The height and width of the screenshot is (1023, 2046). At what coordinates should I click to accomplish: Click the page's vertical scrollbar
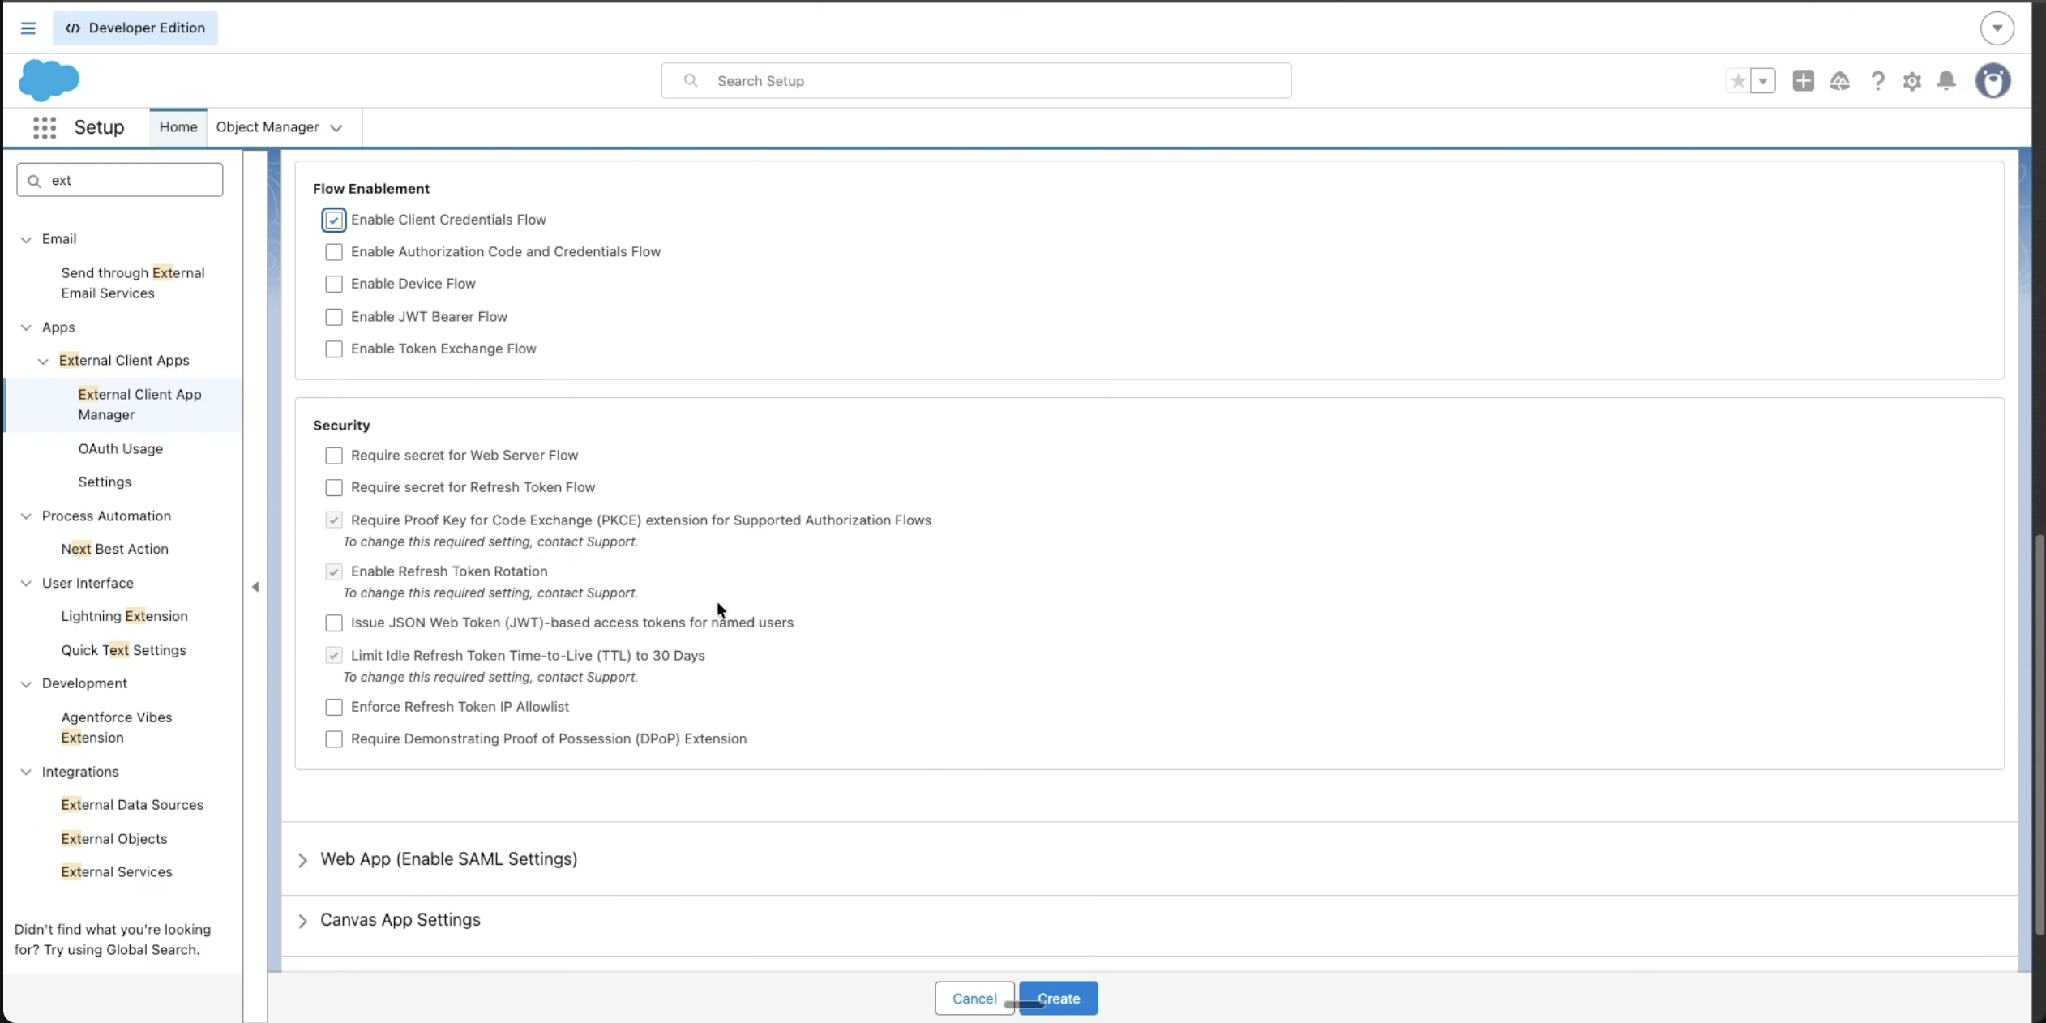coord(2039,735)
